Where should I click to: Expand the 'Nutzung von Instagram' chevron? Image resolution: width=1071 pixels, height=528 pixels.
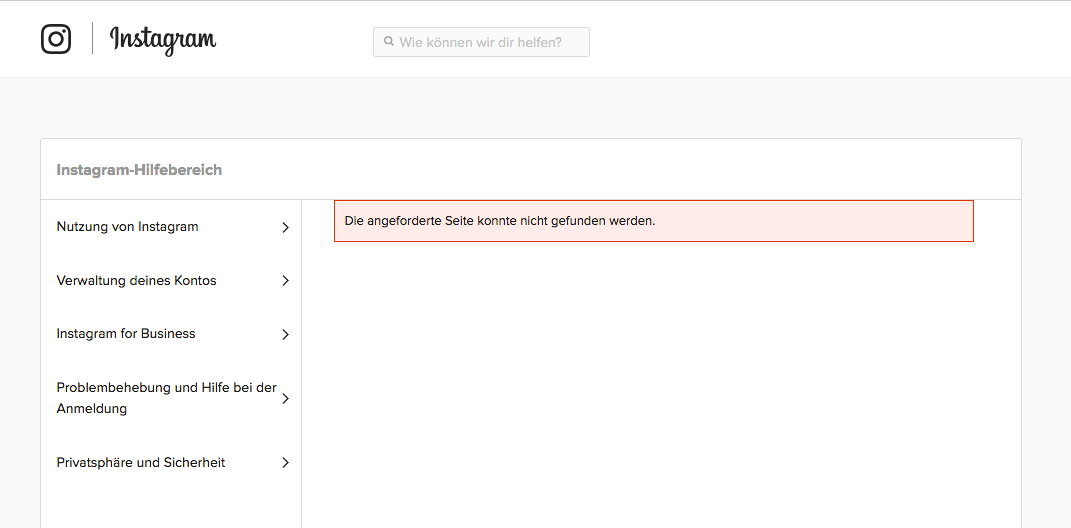coord(286,227)
